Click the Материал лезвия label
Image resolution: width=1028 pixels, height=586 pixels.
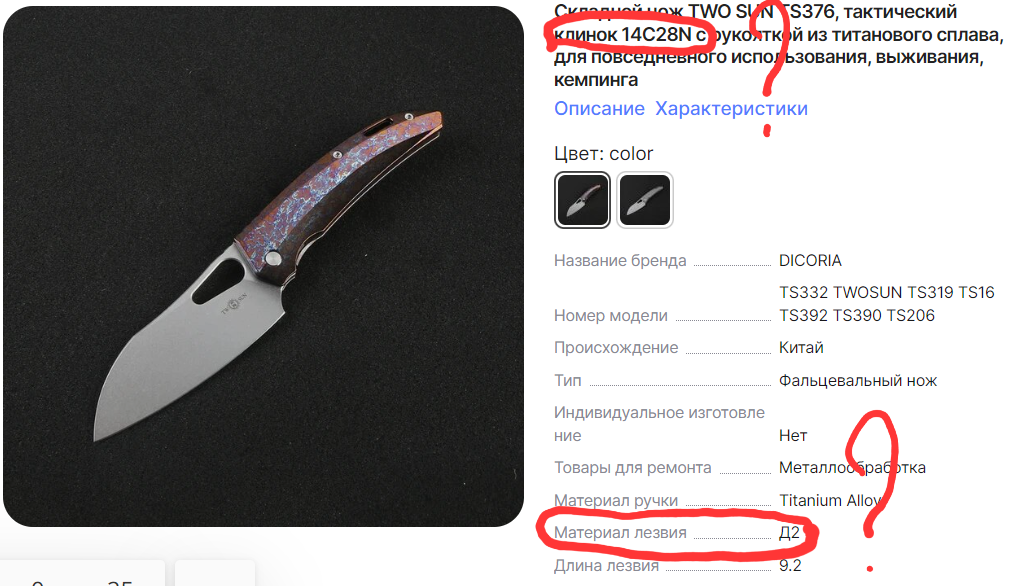(620, 533)
